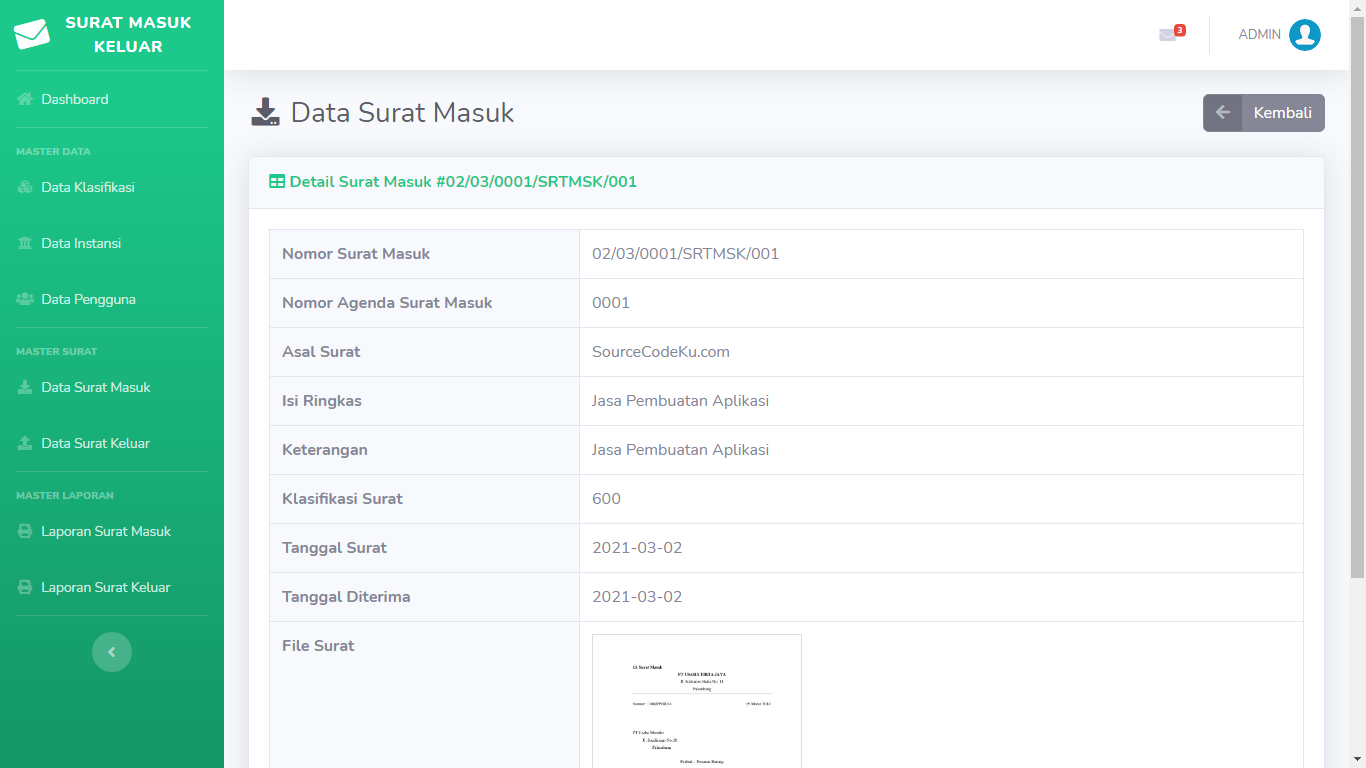Click the value 02/03/0001/SRTMSK/001 in table
Screen dimensions: 1366x768
click(x=685, y=254)
